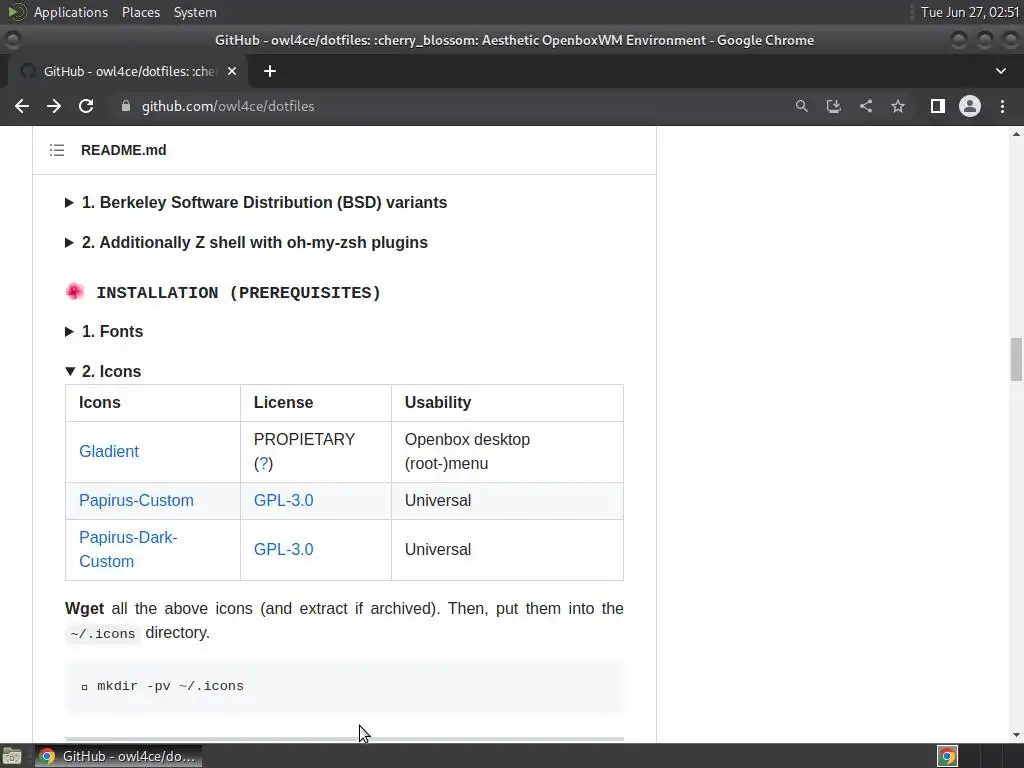Open the Applications menu
Viewport: 1024px width, 768px height.
tap(71, 12)
